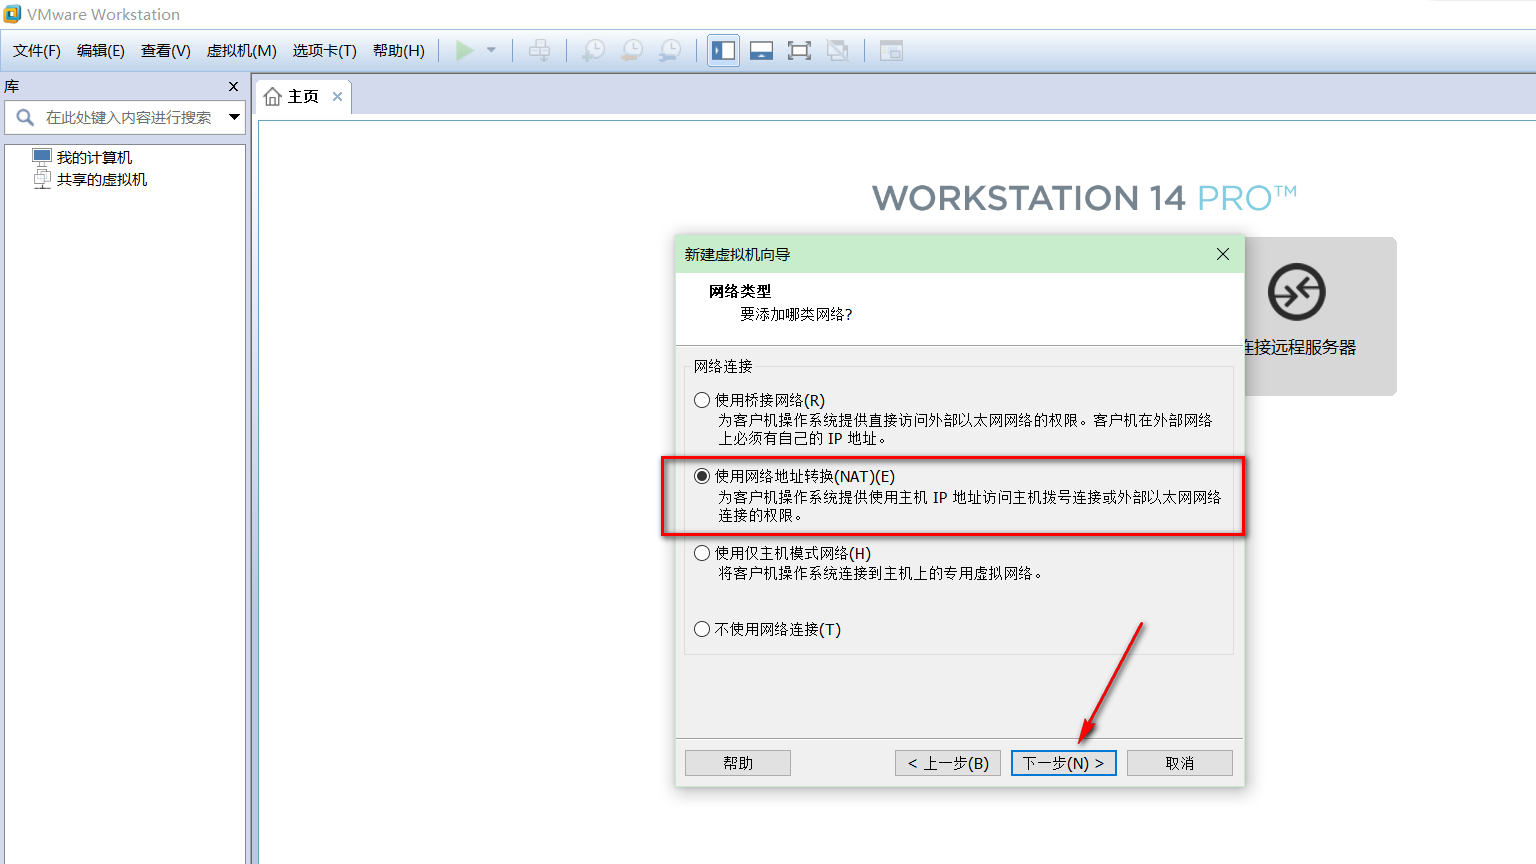The height and width of the screenshot is (864, 1536).
Task: Toggle the library panel visibility icon
Action: pyautogui.click(x=722, y=50)
